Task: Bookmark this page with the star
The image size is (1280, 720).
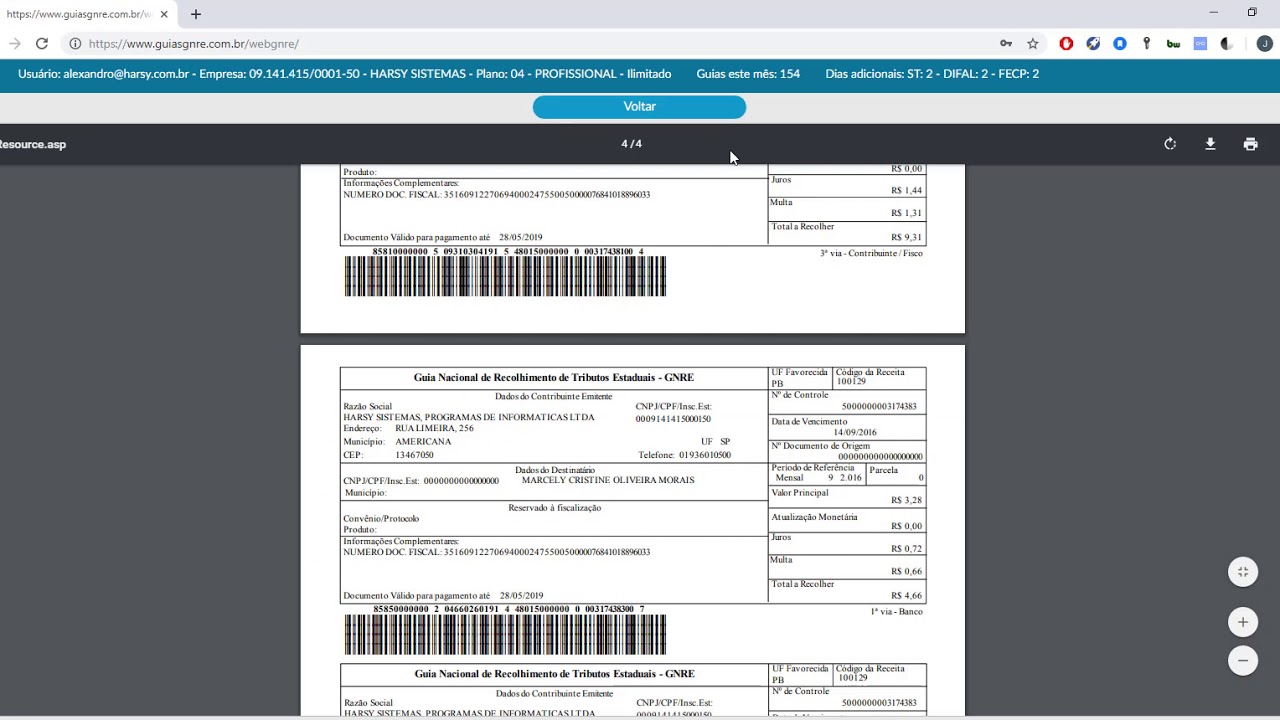Action: (x=1033, y=43)
